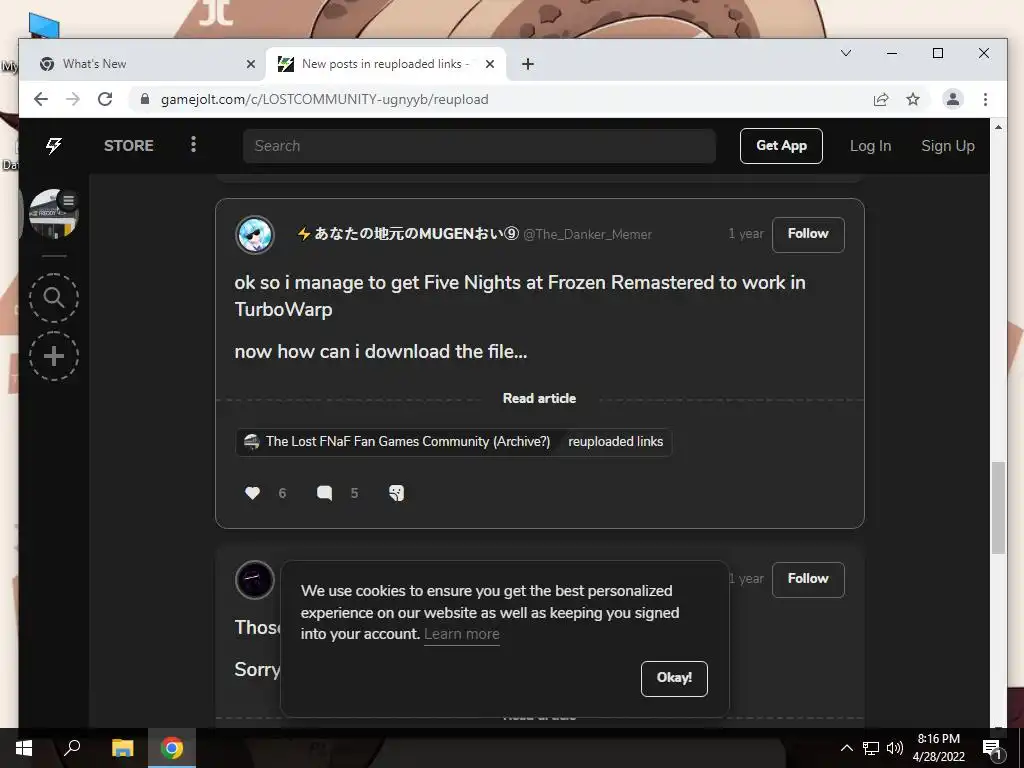Open File Explorer from the taskbar

pos(122,748)
